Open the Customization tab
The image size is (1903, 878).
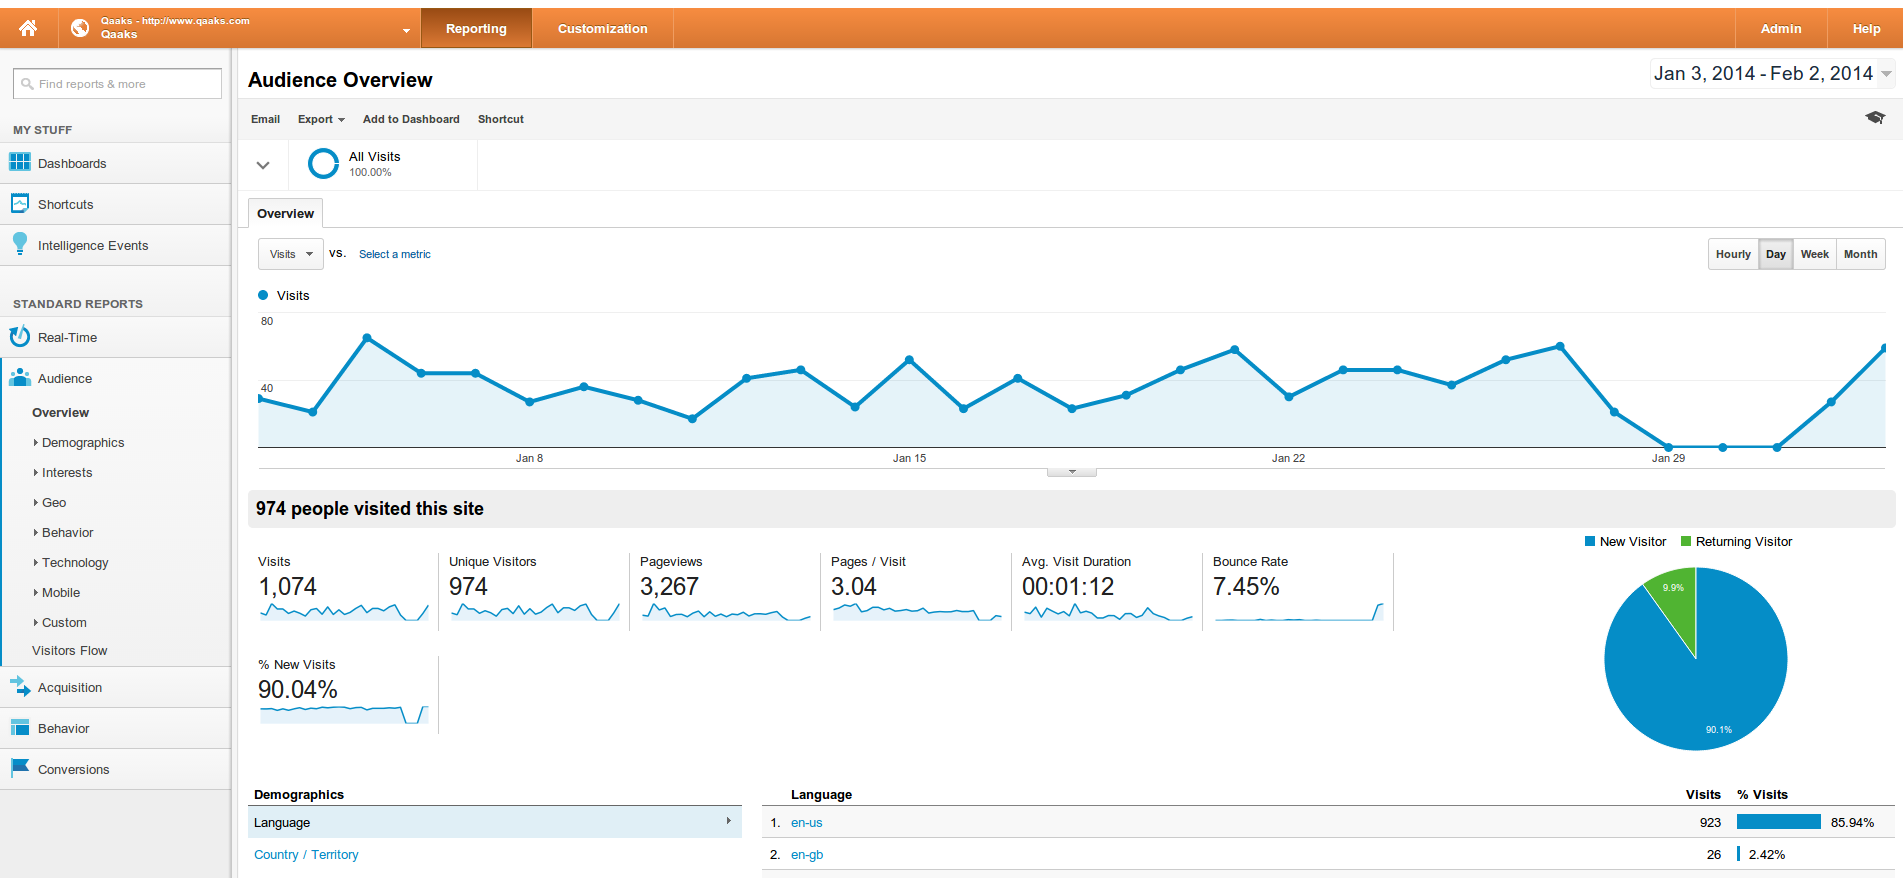pos(602,29)
